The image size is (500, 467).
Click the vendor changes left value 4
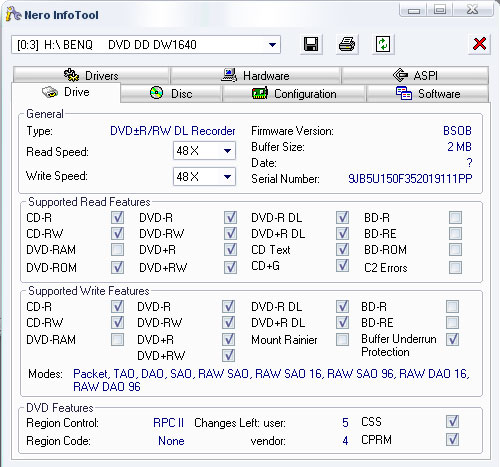click(x=345, y=441)
